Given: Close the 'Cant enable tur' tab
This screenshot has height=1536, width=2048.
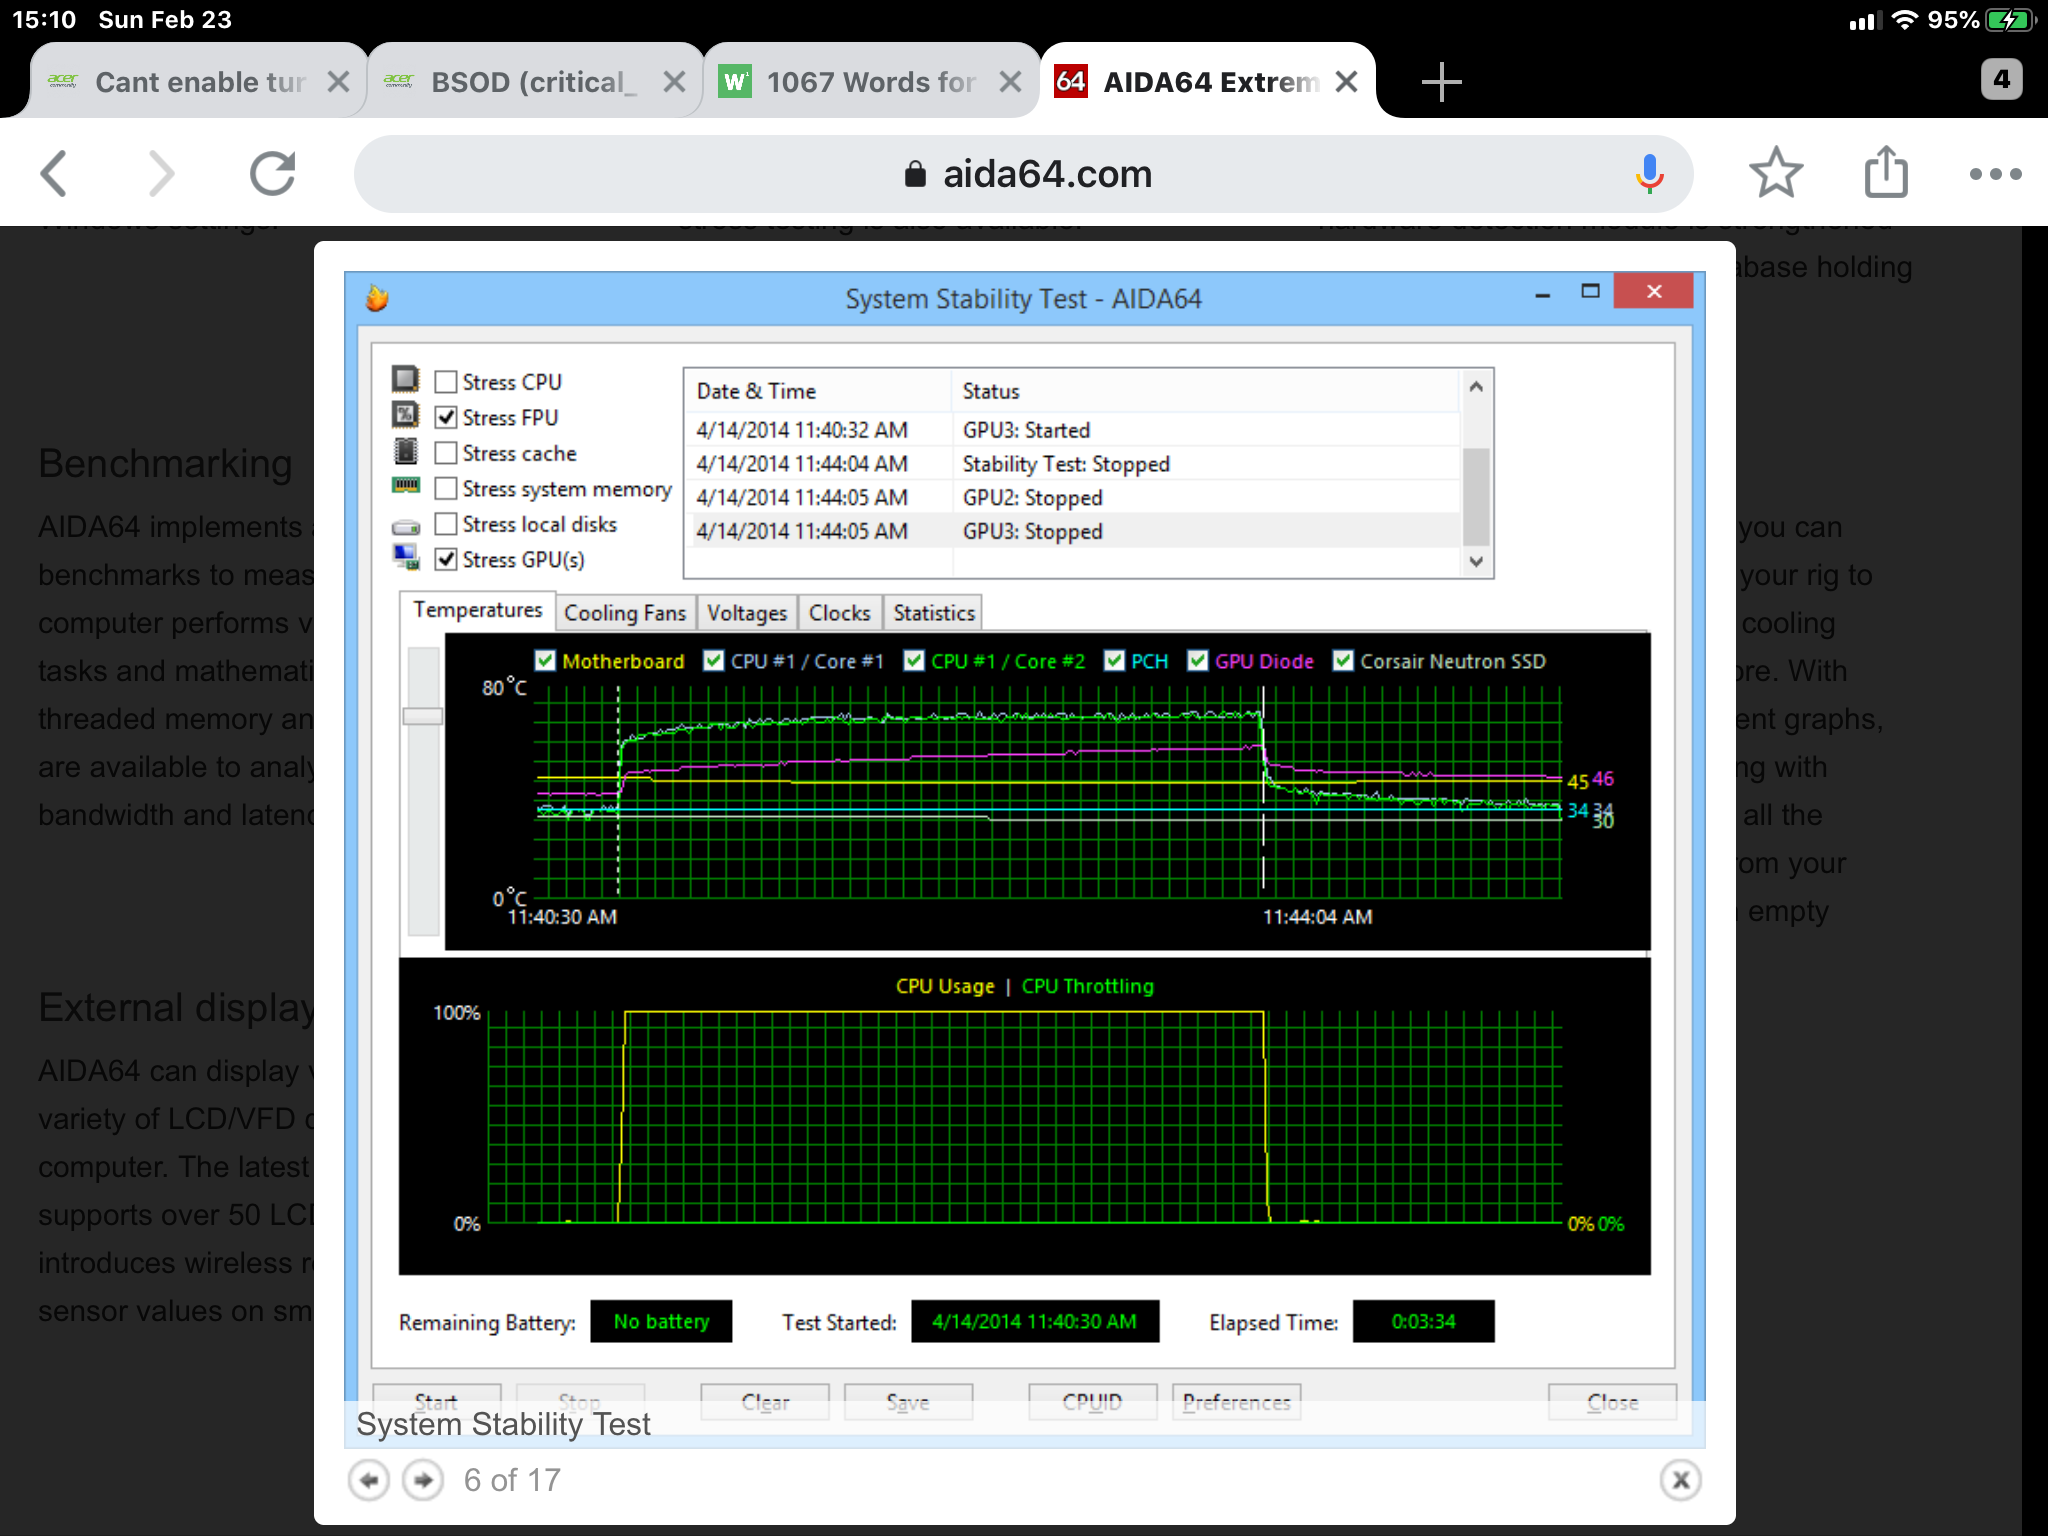Looking at the screenshot, I should (339, 82).
